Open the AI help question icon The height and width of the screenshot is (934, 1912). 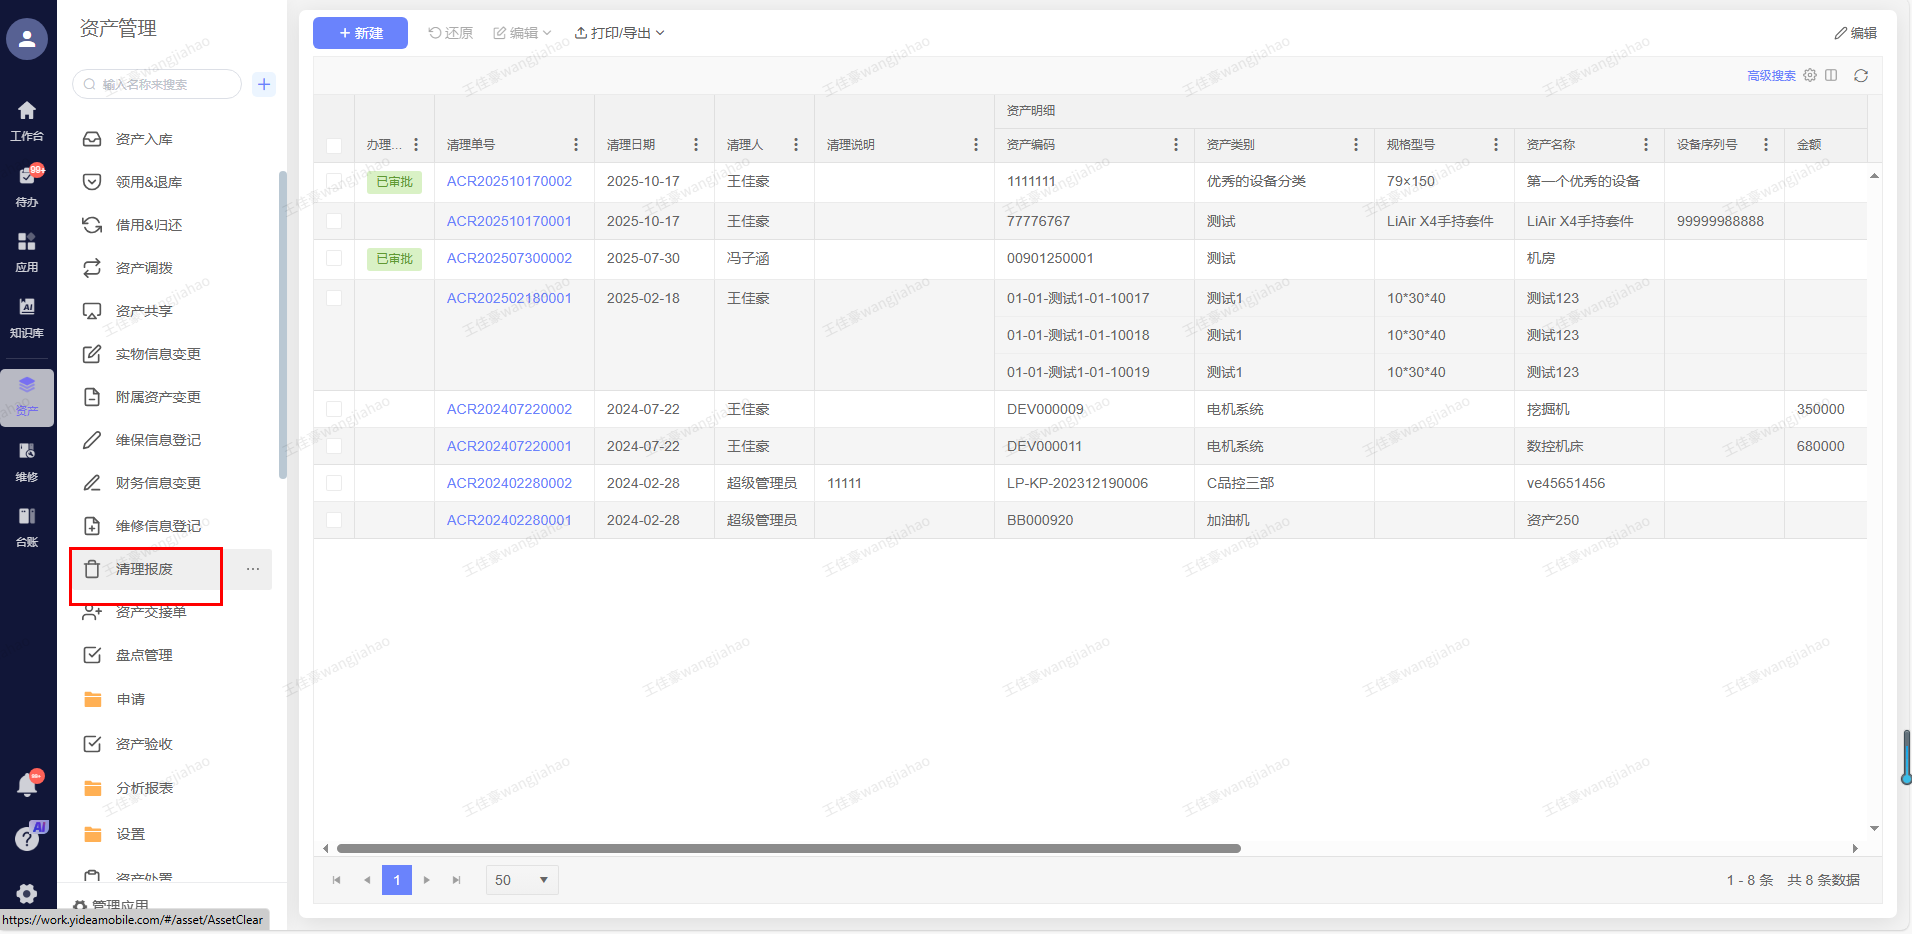tap(27, 838)
